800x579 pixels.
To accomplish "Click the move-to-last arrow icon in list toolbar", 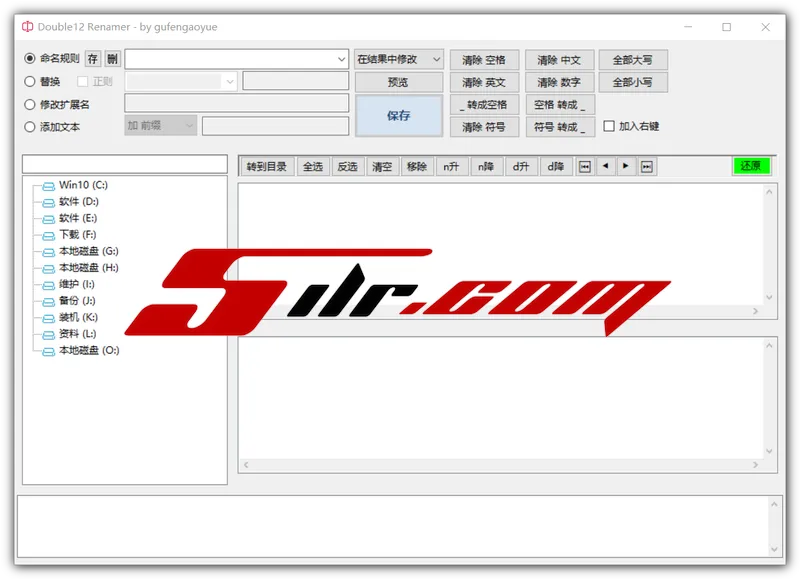I will (x=647, y=167).
